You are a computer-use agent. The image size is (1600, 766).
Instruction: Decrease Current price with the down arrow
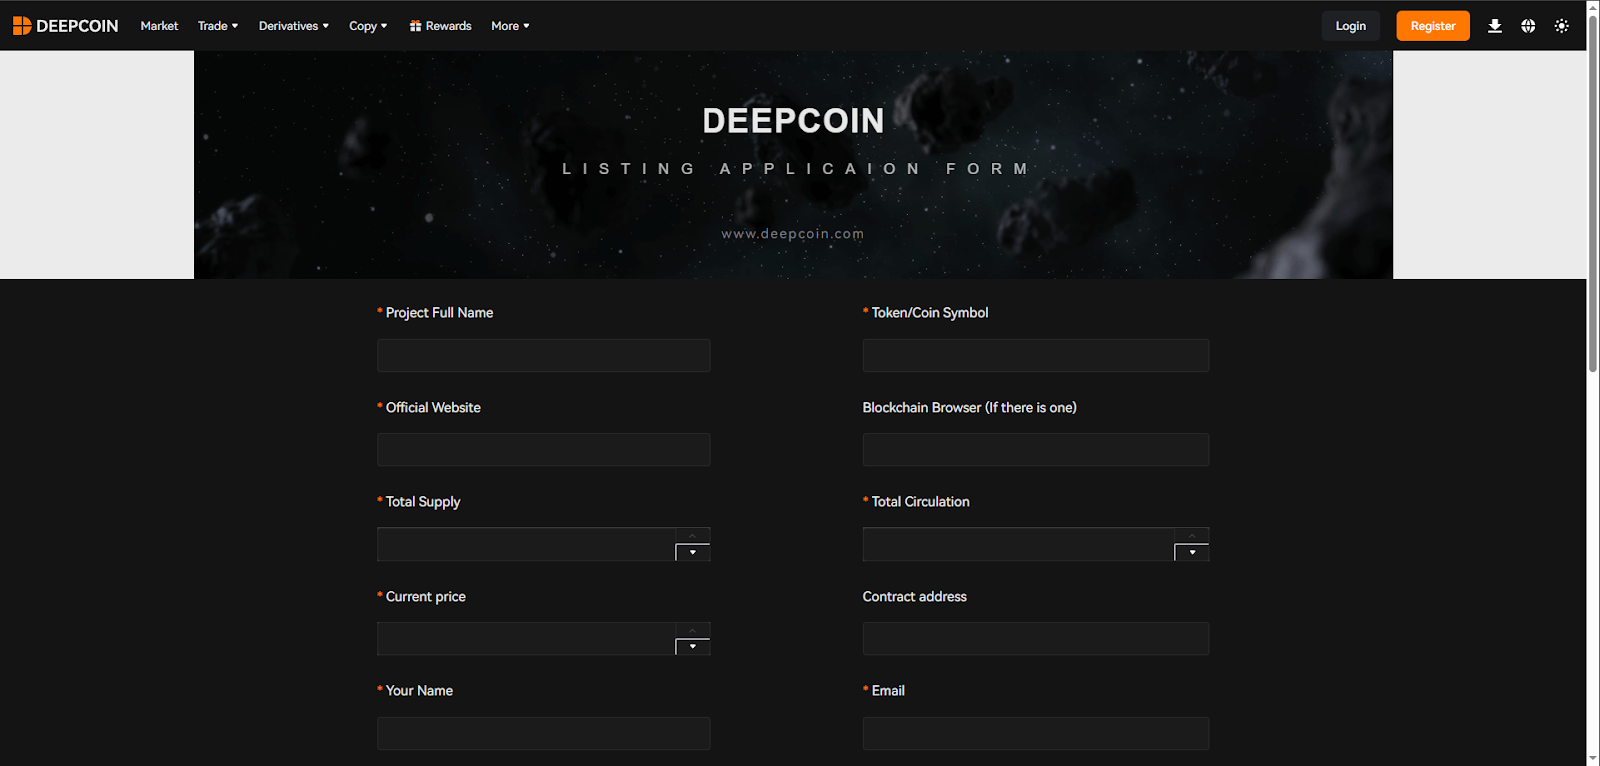pyautogui.click(x=693, y=647)
